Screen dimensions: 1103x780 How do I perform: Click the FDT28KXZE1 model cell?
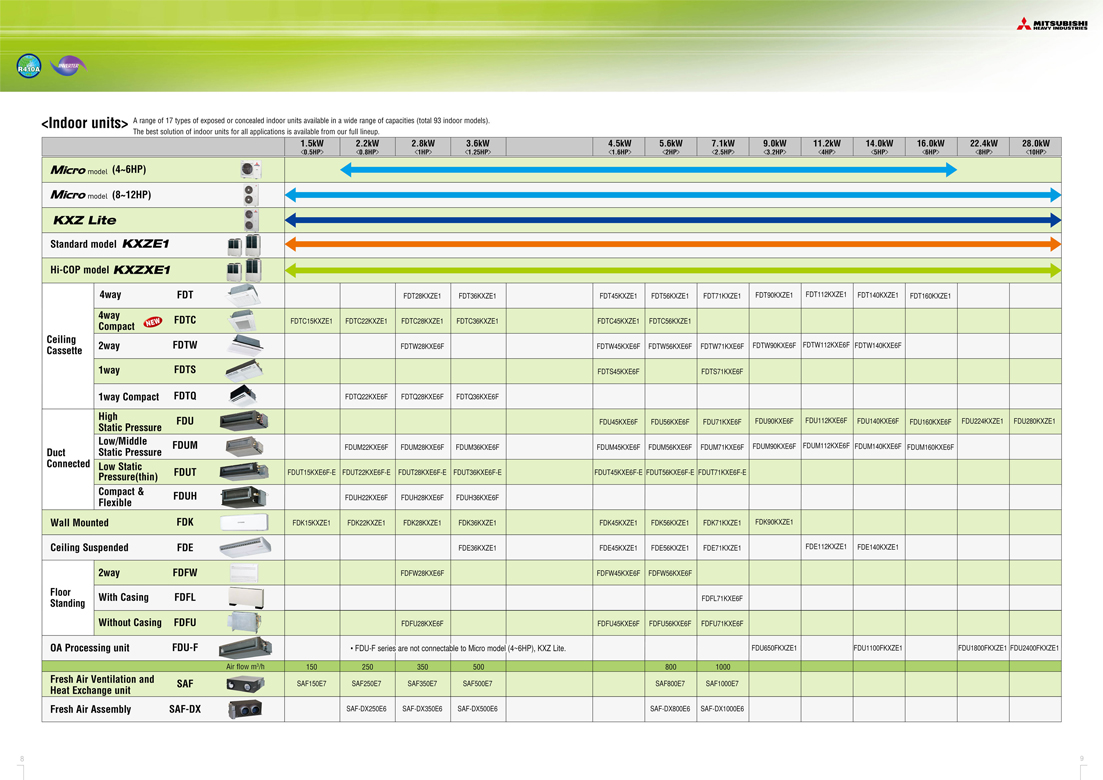pyautogui.click(x=422, y=296)
